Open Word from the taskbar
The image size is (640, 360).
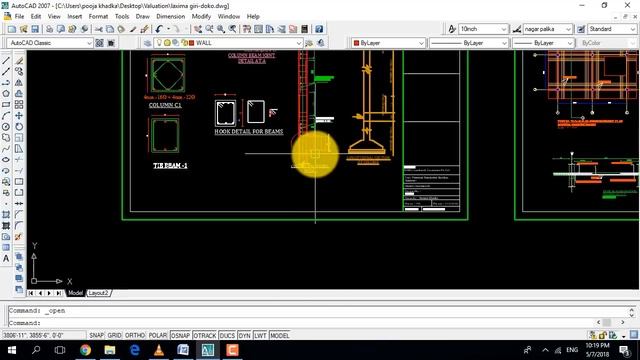(x=183, y=350)
